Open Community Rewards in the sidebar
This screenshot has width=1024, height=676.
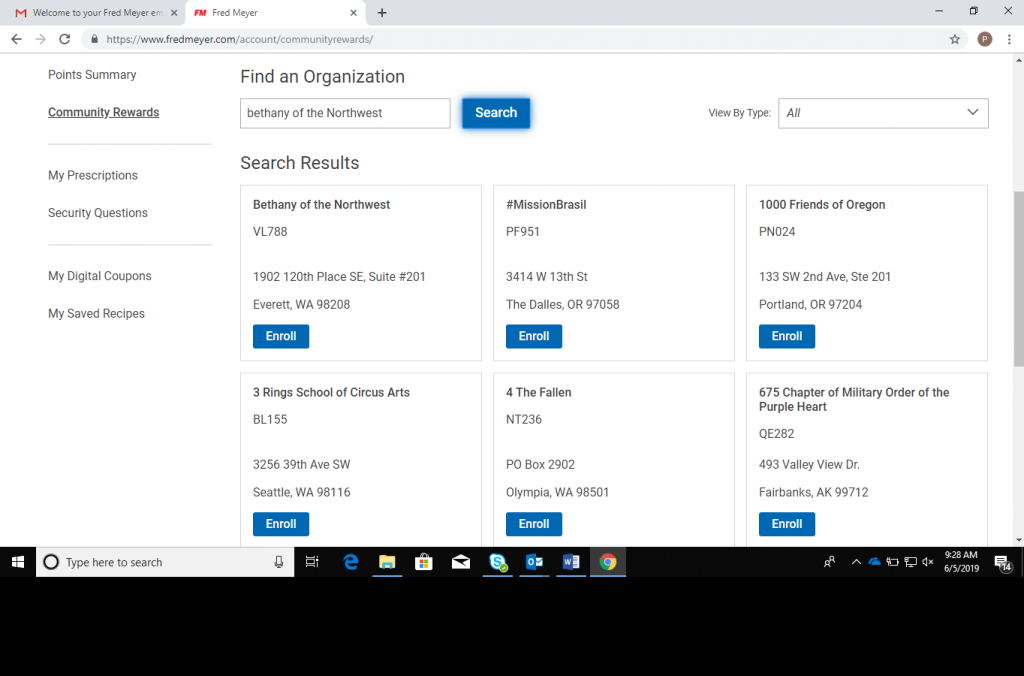[103, 113]
